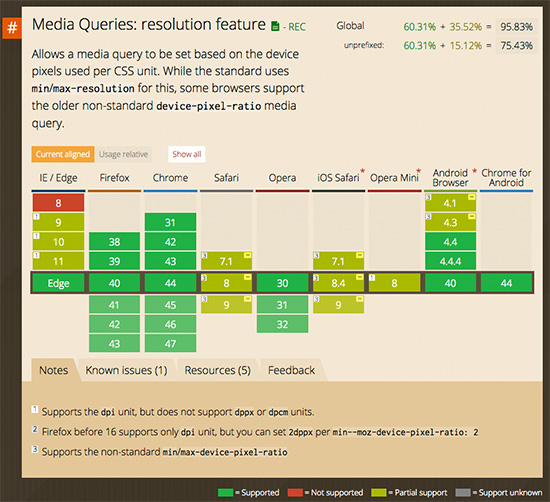
Task: Click the Opera column header
Action: (x=282, y=178)
